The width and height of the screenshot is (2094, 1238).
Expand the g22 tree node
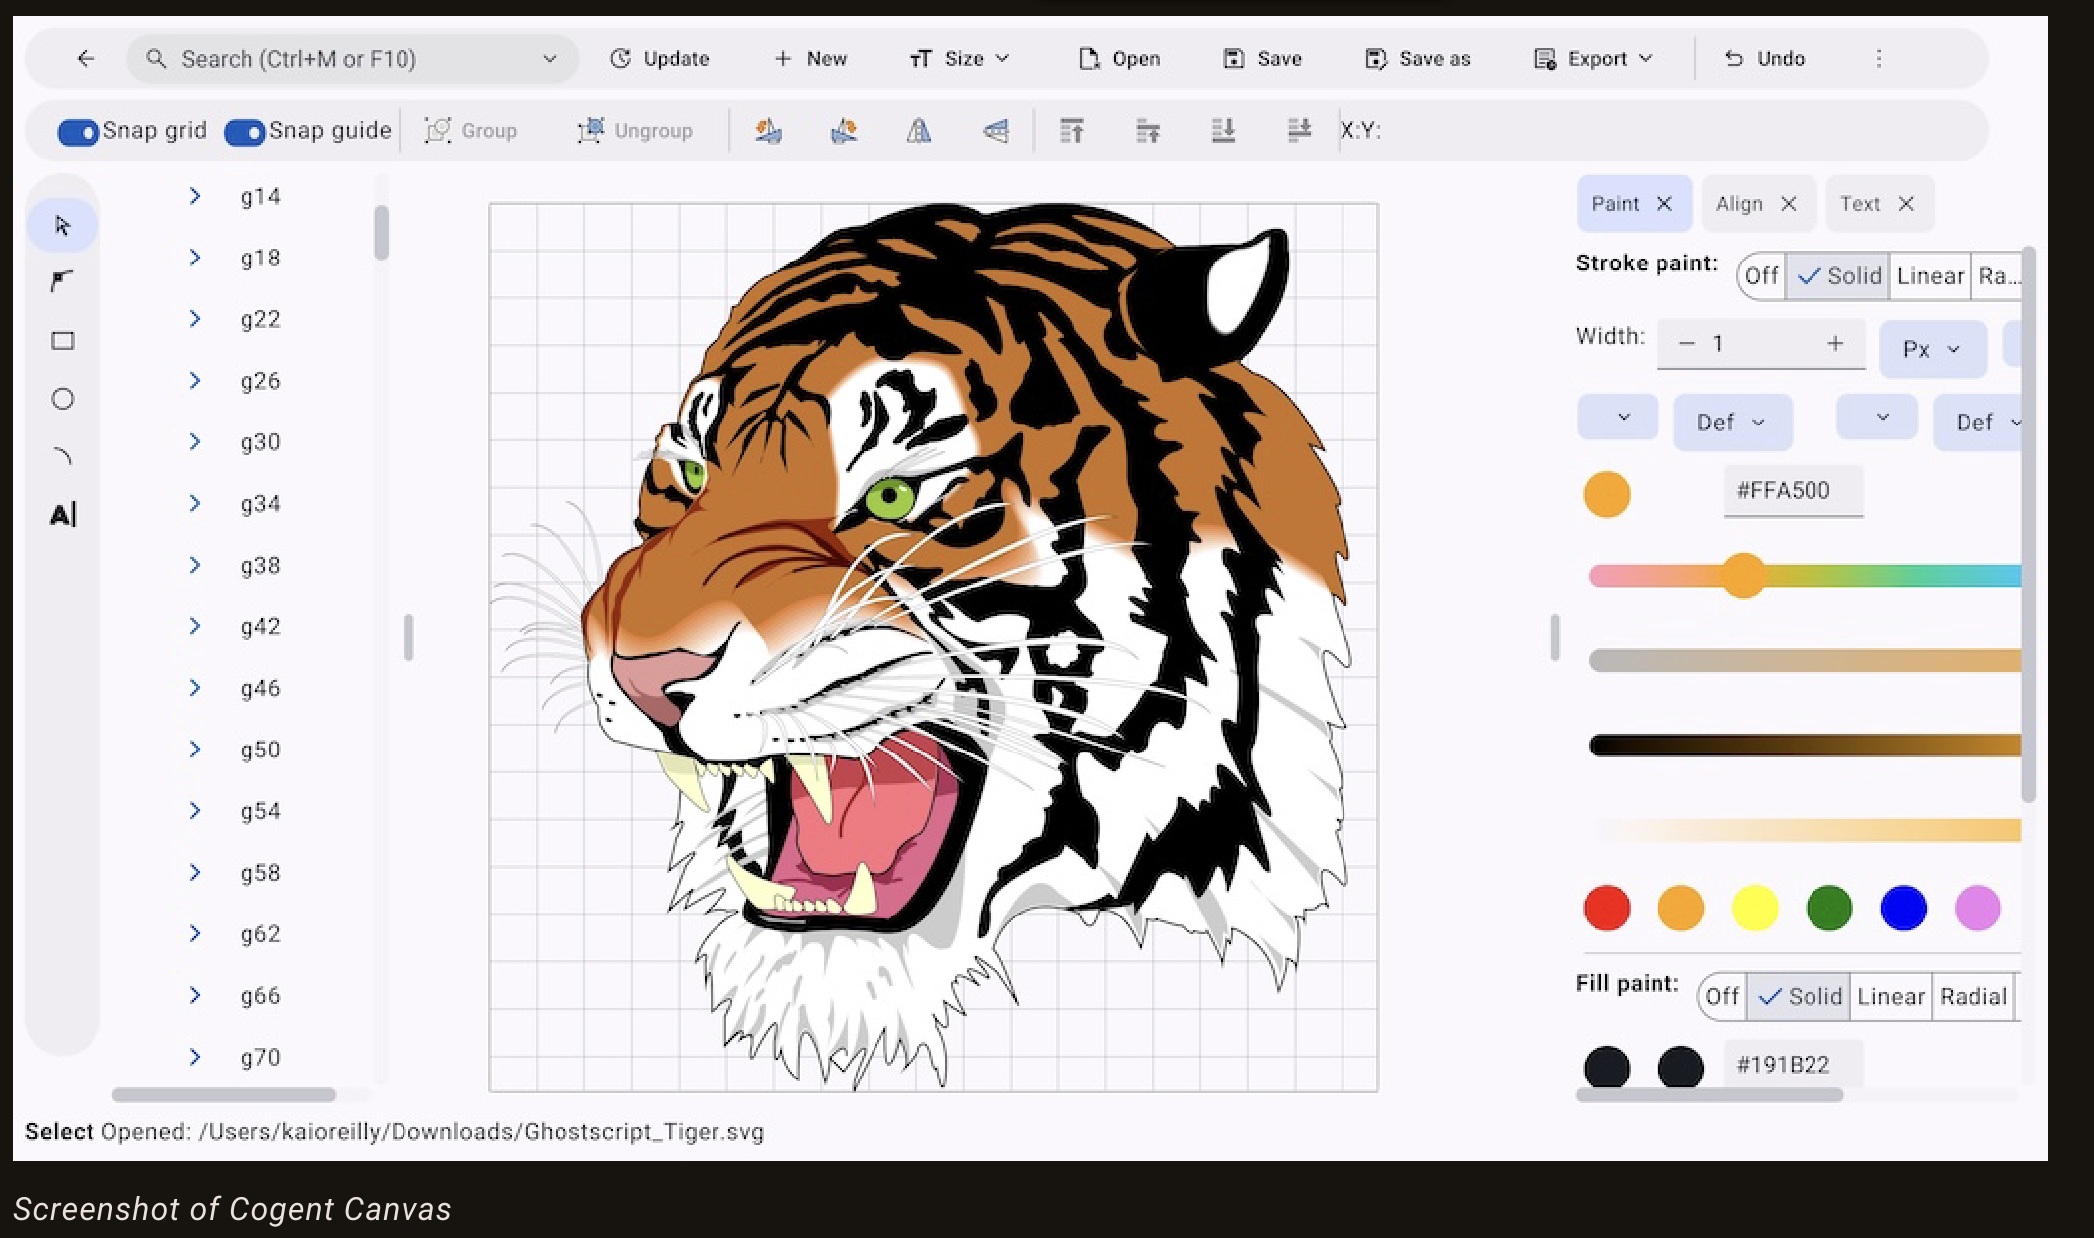195,320
